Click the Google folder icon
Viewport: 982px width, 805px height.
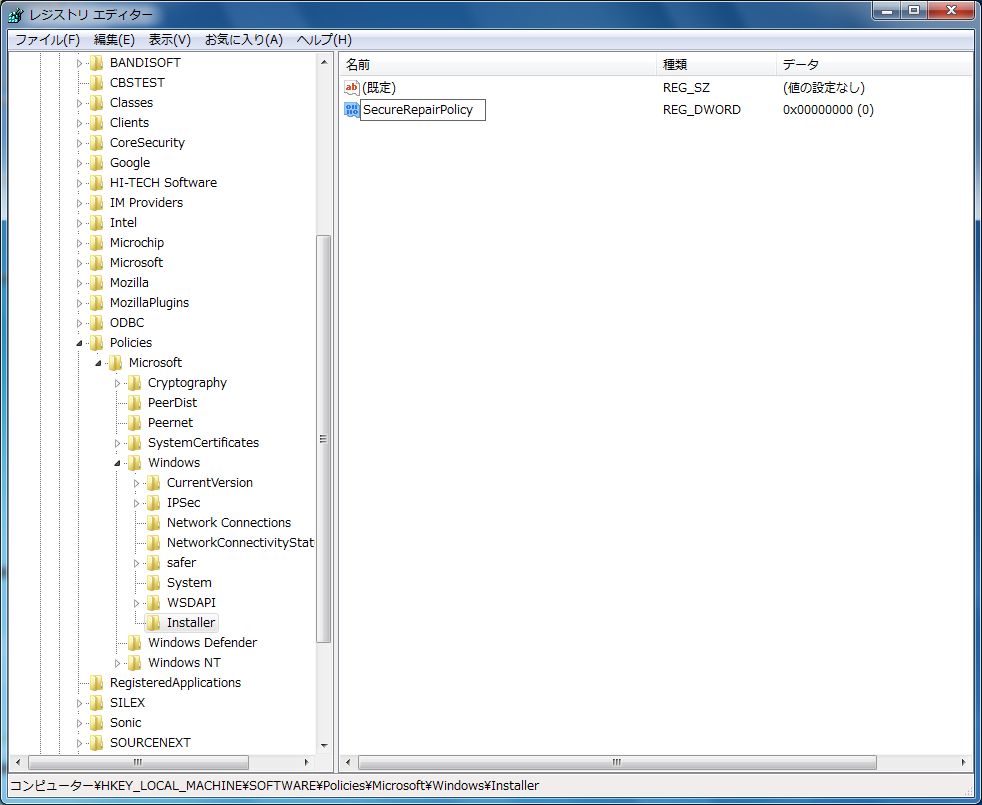pos(96,163)
